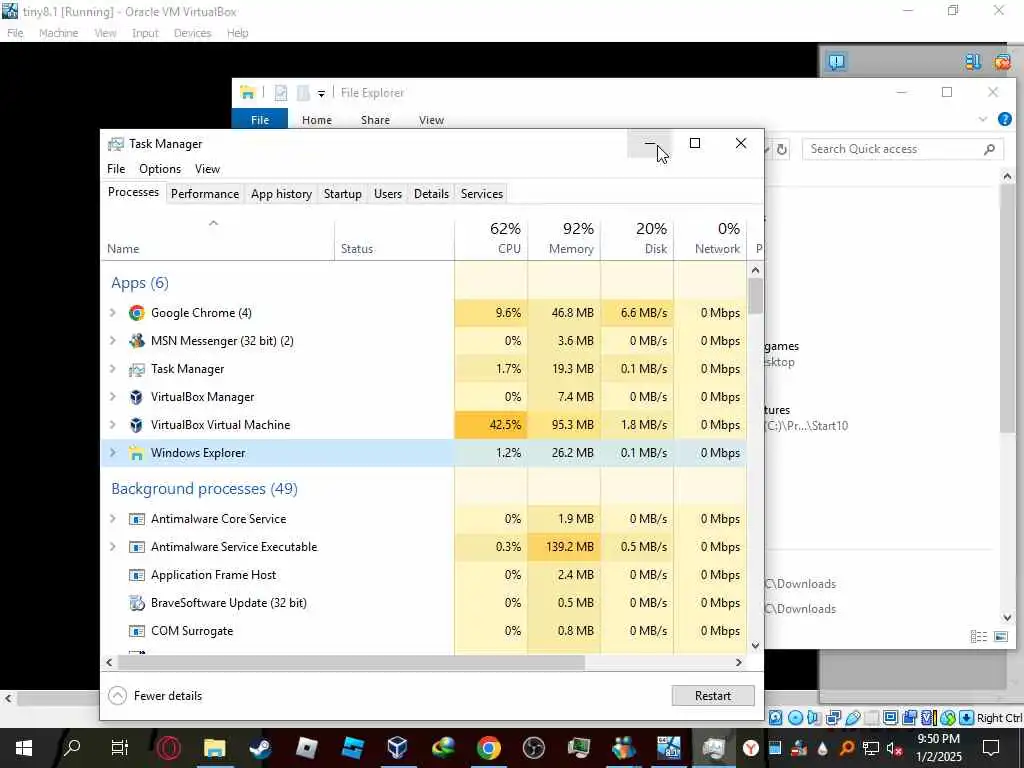Expand the VirtualBox Virtual Machine process row
1024x768 pixels.
tap(112, 425)
